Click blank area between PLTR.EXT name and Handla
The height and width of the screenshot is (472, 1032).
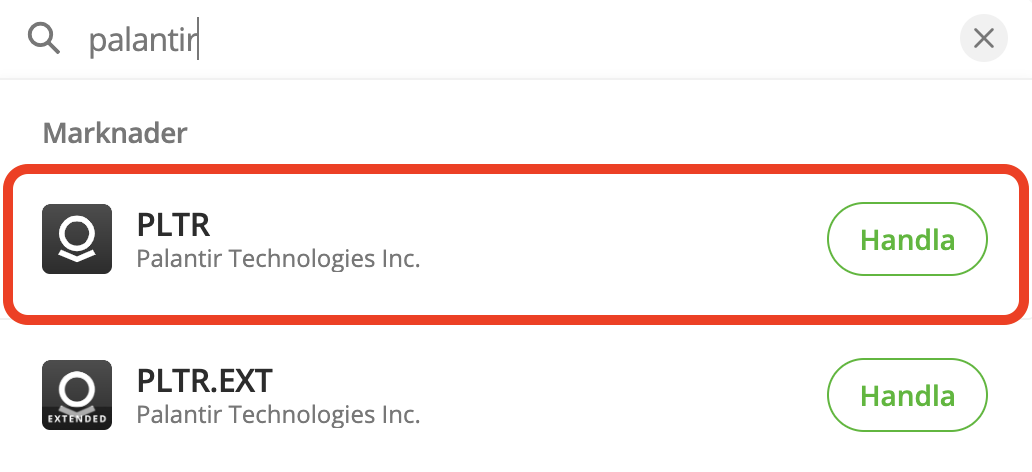620,395
